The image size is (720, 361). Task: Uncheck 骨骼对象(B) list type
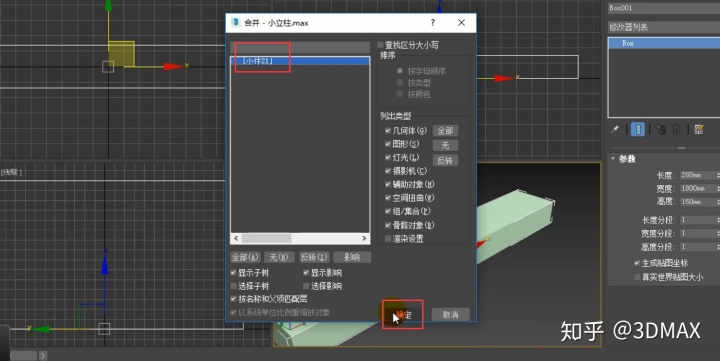(x=388, y=225)
